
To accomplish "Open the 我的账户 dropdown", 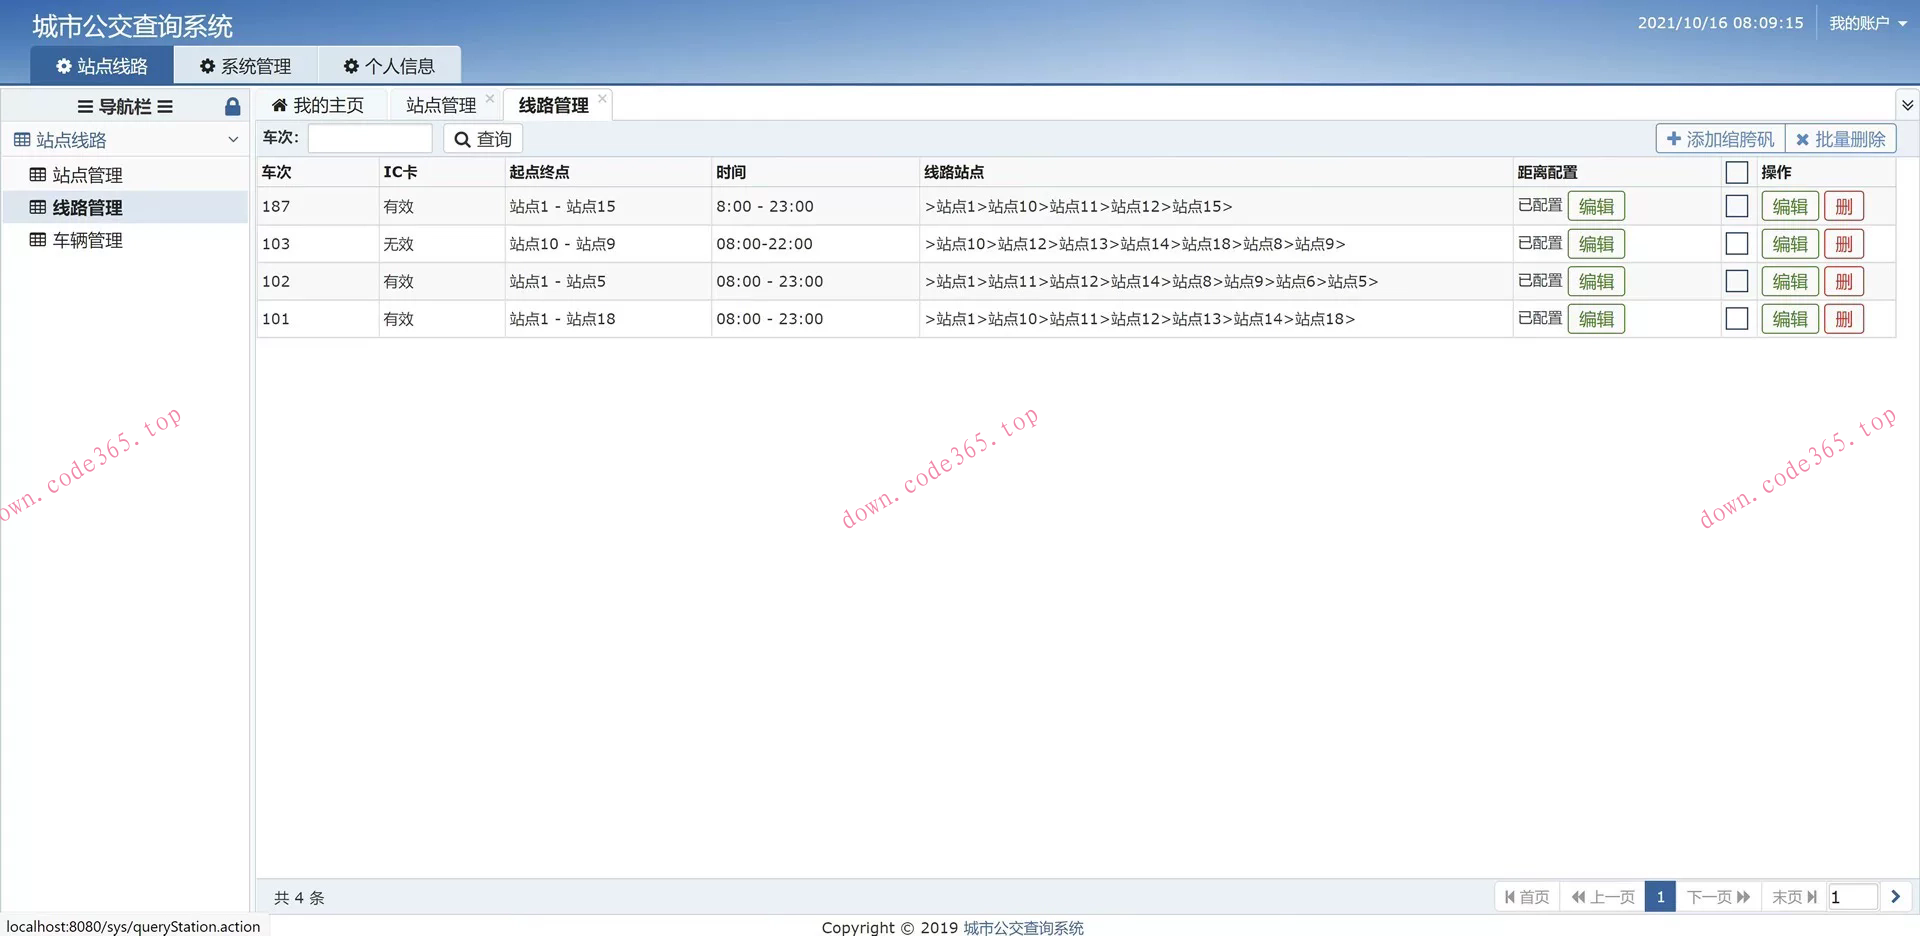I will tap(1868, 23).
